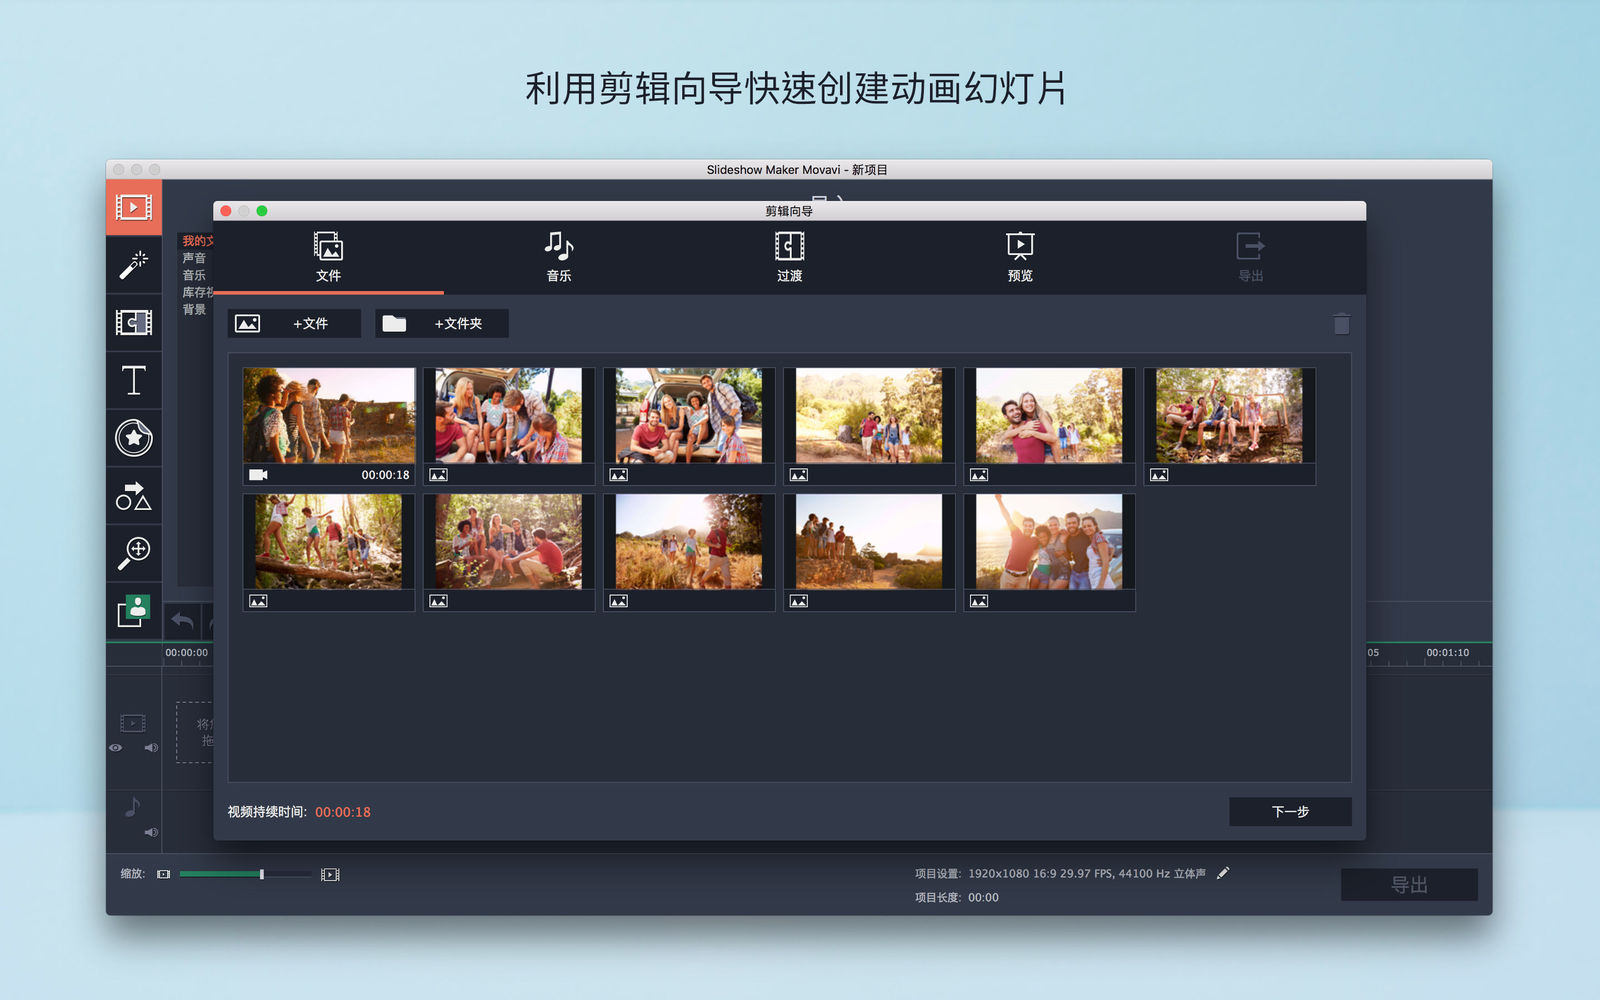Viewport: 1600px width, 1000px height.
Task: Click the zoom in large frame icon
Action: click(330, 874)
